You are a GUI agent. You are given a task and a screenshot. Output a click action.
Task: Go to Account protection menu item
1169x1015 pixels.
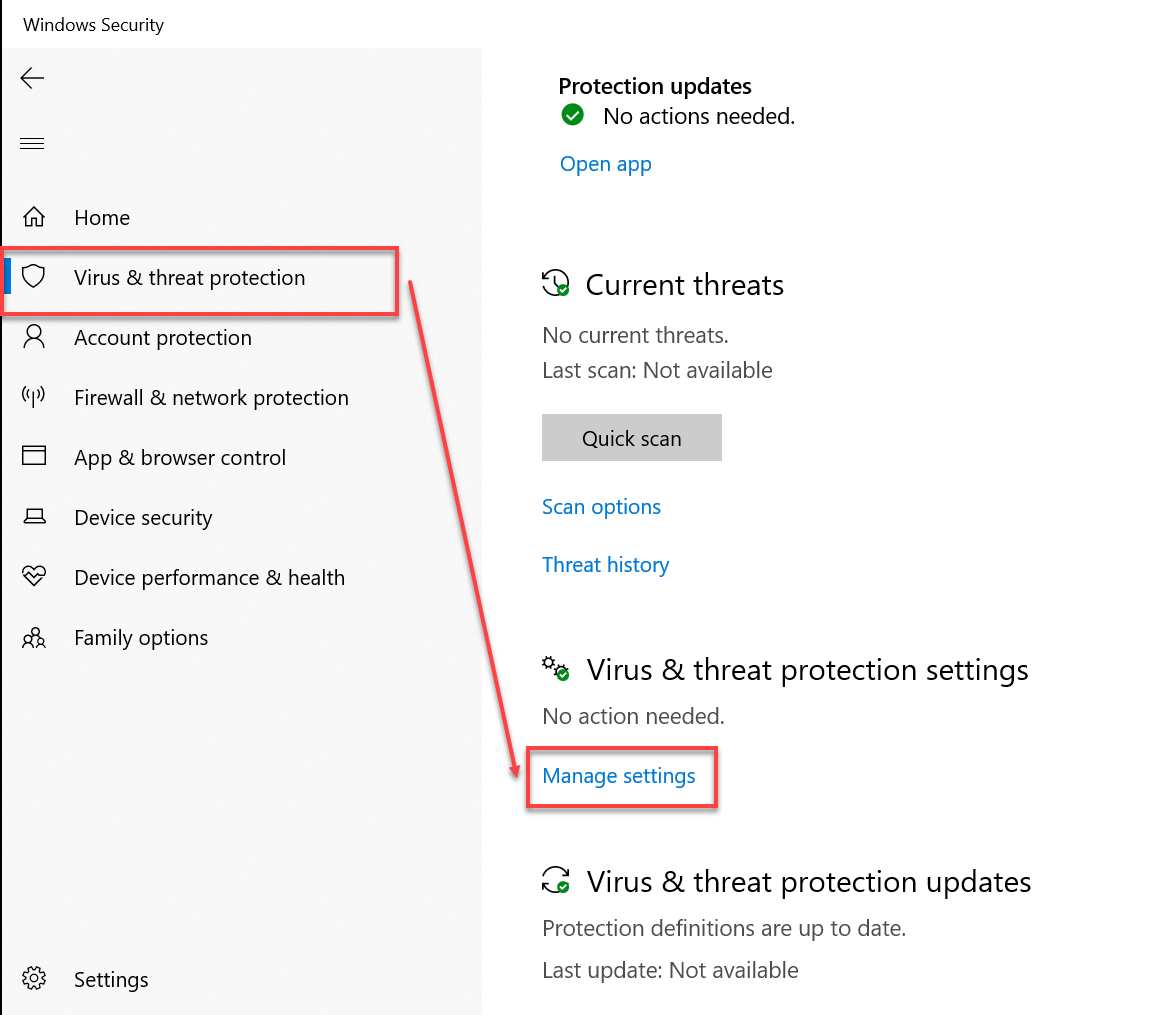162,338
